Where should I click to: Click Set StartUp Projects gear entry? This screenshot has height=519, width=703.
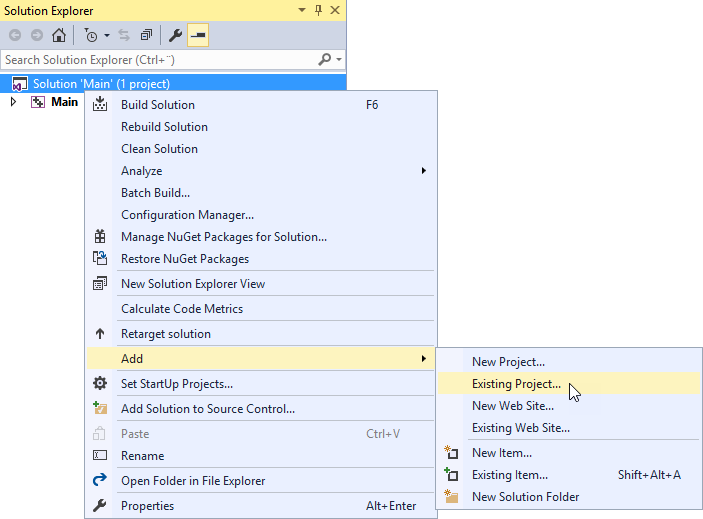click(177, 384)
